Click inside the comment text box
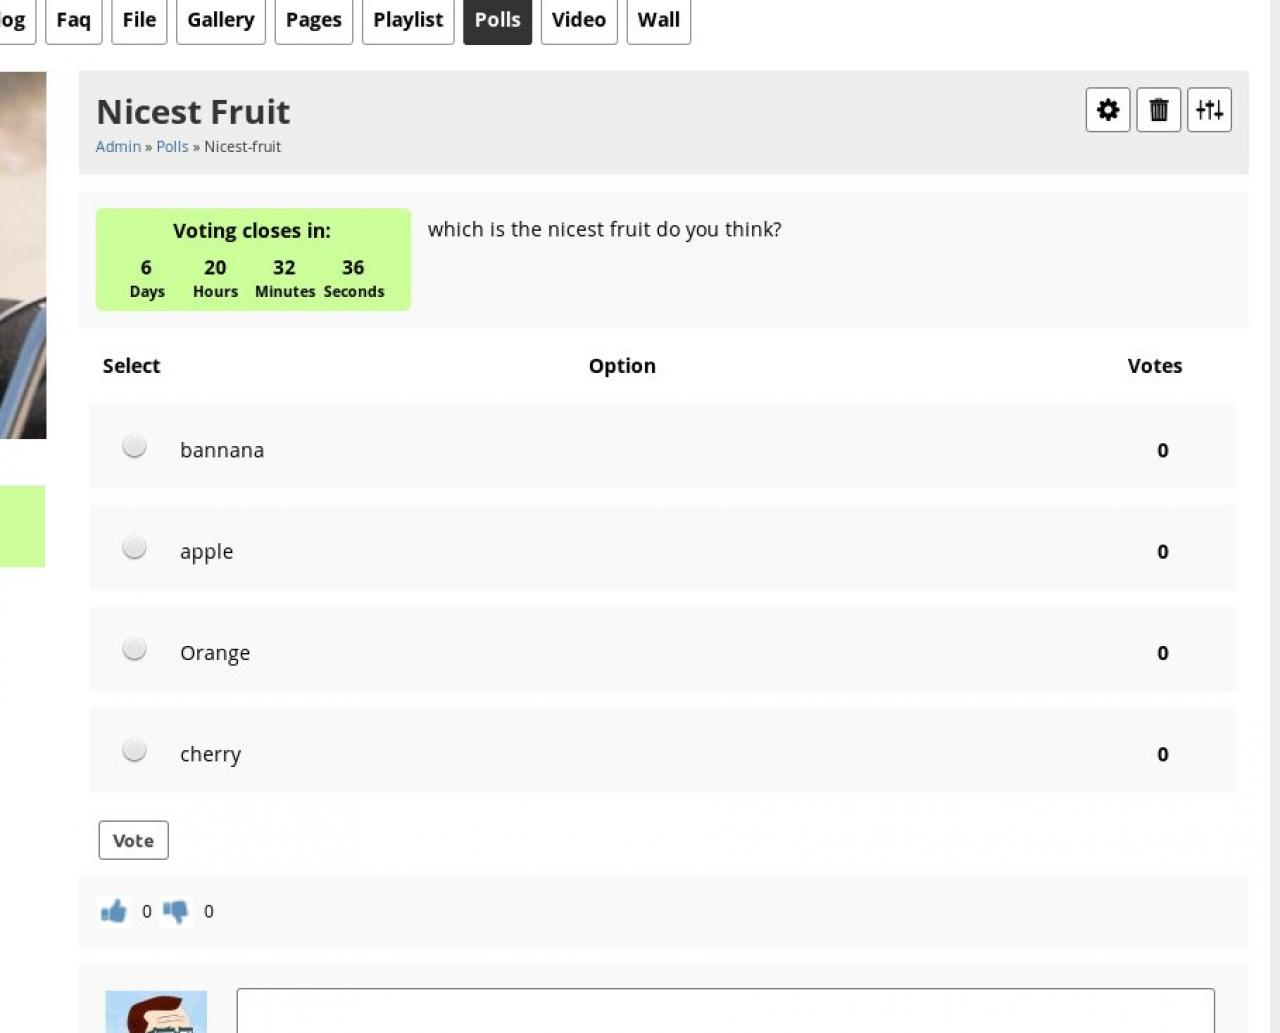The width and height of the screenshot is (1280, 1033). coord(725,1010)
